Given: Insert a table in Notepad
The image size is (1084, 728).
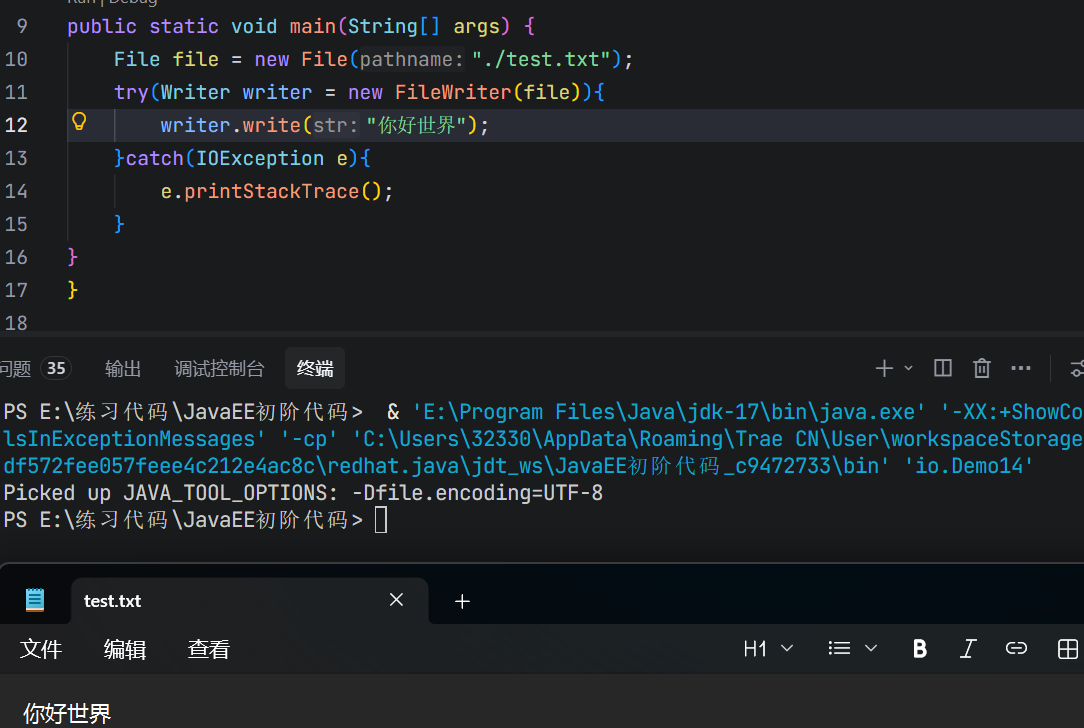Looking at the screenshot, I should pos(1068,648).
